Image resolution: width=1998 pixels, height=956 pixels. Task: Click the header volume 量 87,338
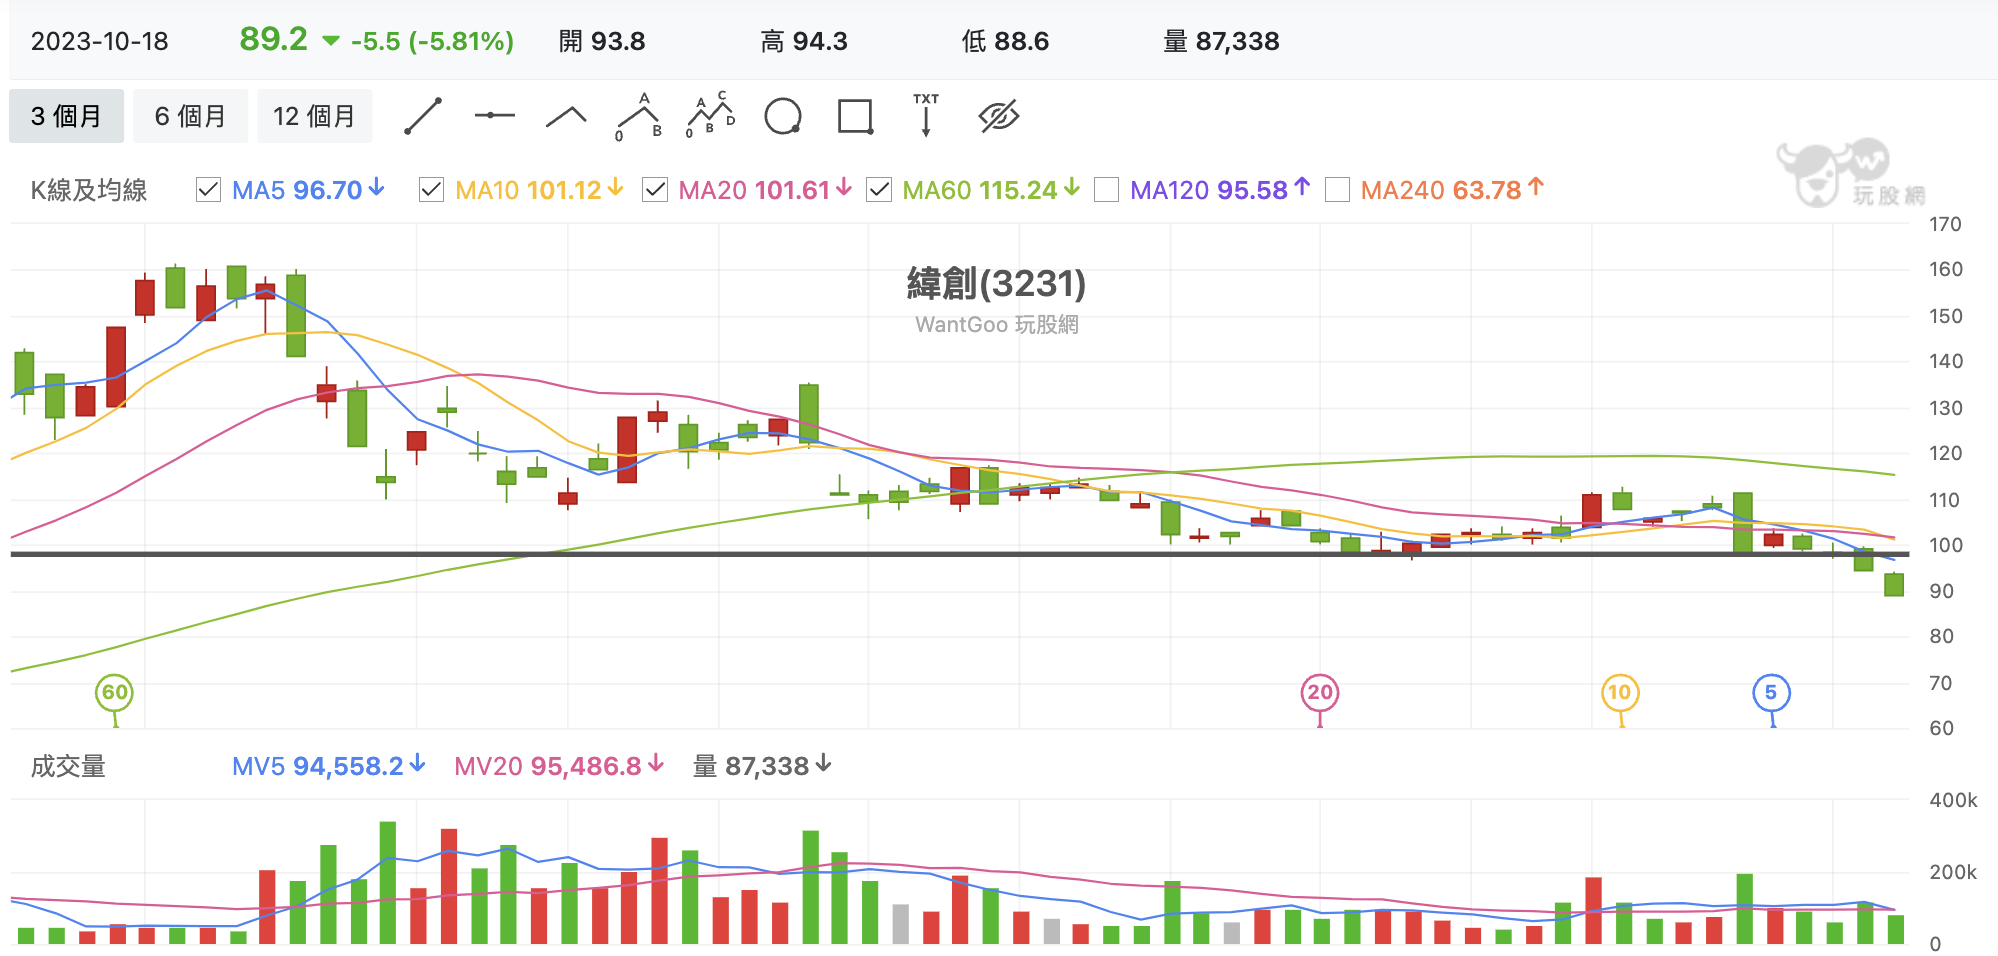1222,41
